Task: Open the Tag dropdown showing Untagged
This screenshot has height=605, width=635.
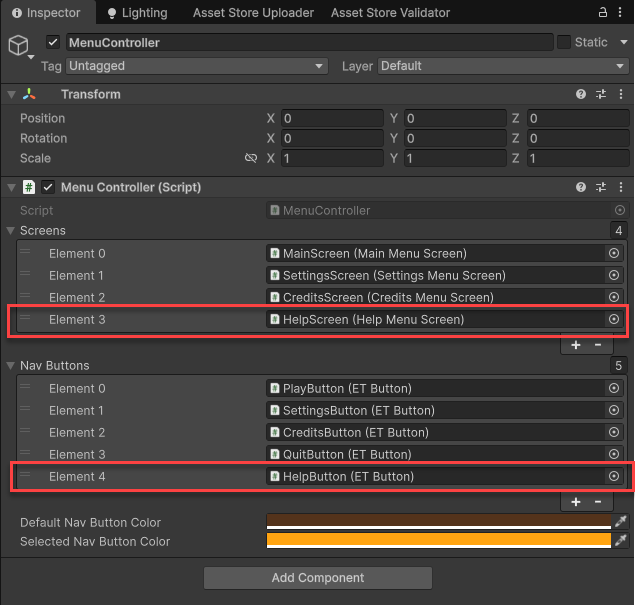Action: pos(196,66)
